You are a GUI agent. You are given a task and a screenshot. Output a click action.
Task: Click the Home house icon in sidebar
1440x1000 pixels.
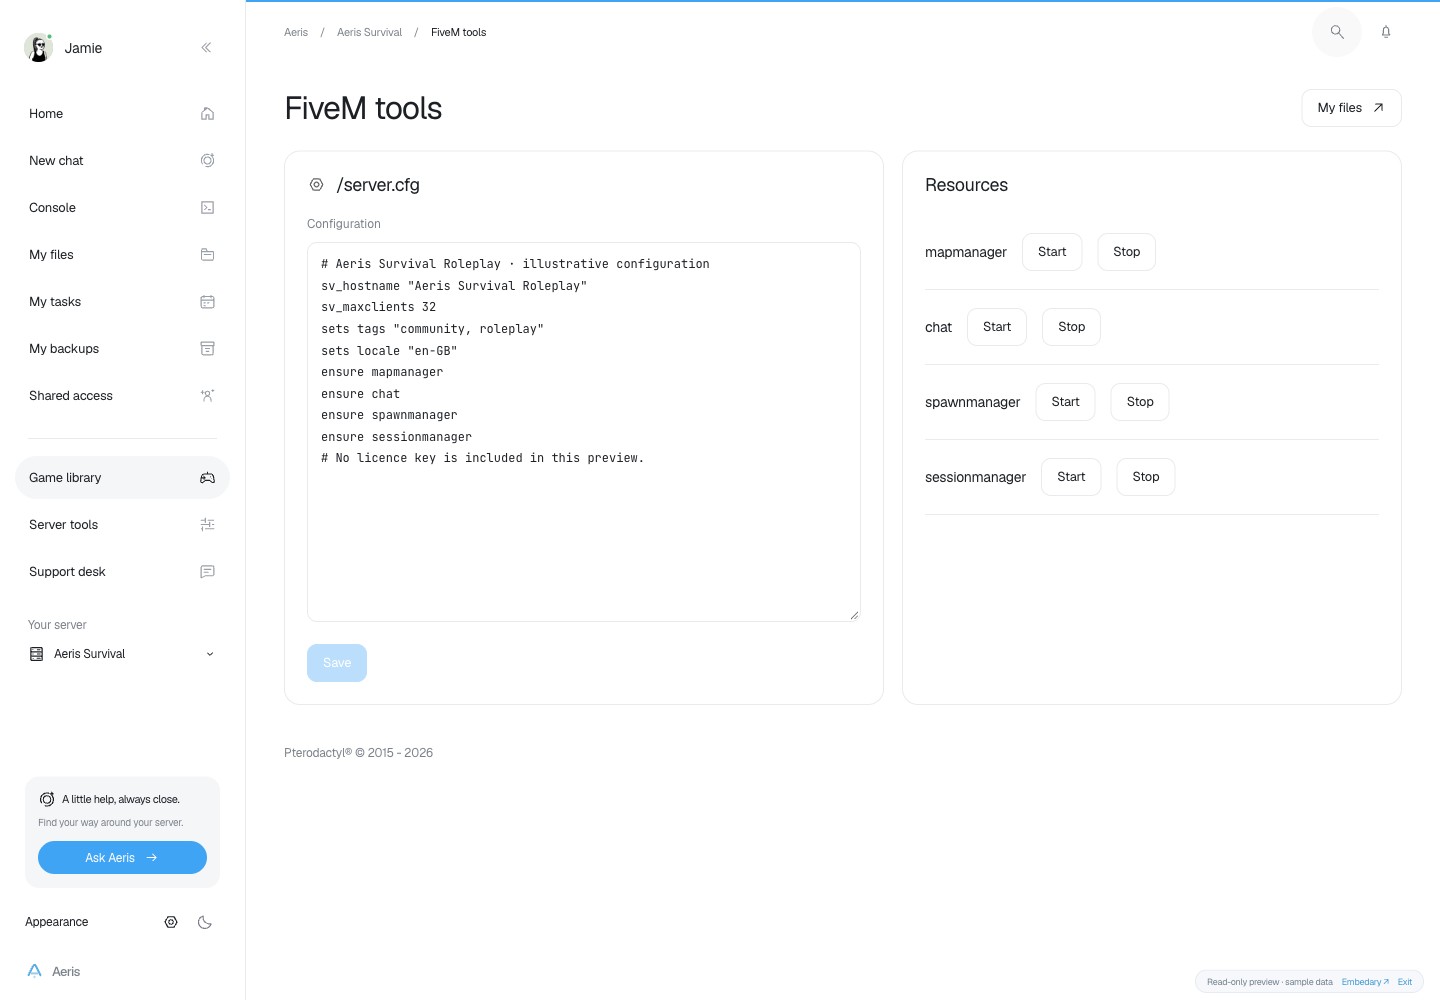click(x=207, y=113)
